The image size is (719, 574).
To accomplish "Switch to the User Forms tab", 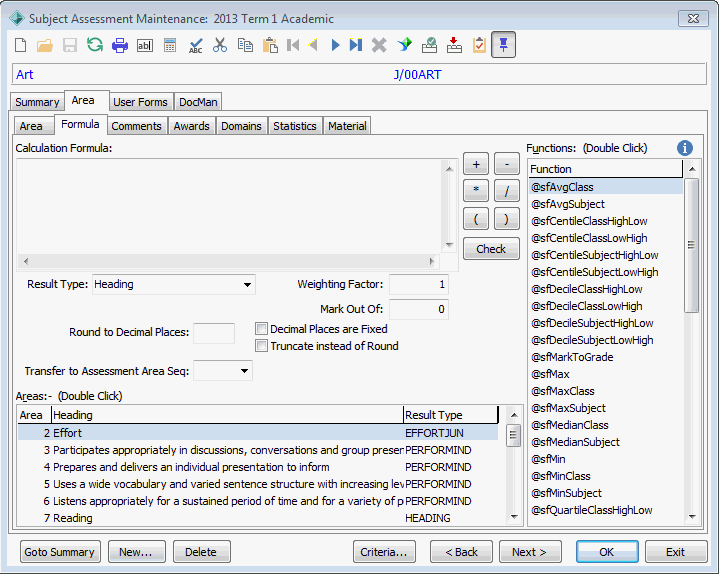I will 140,102.
